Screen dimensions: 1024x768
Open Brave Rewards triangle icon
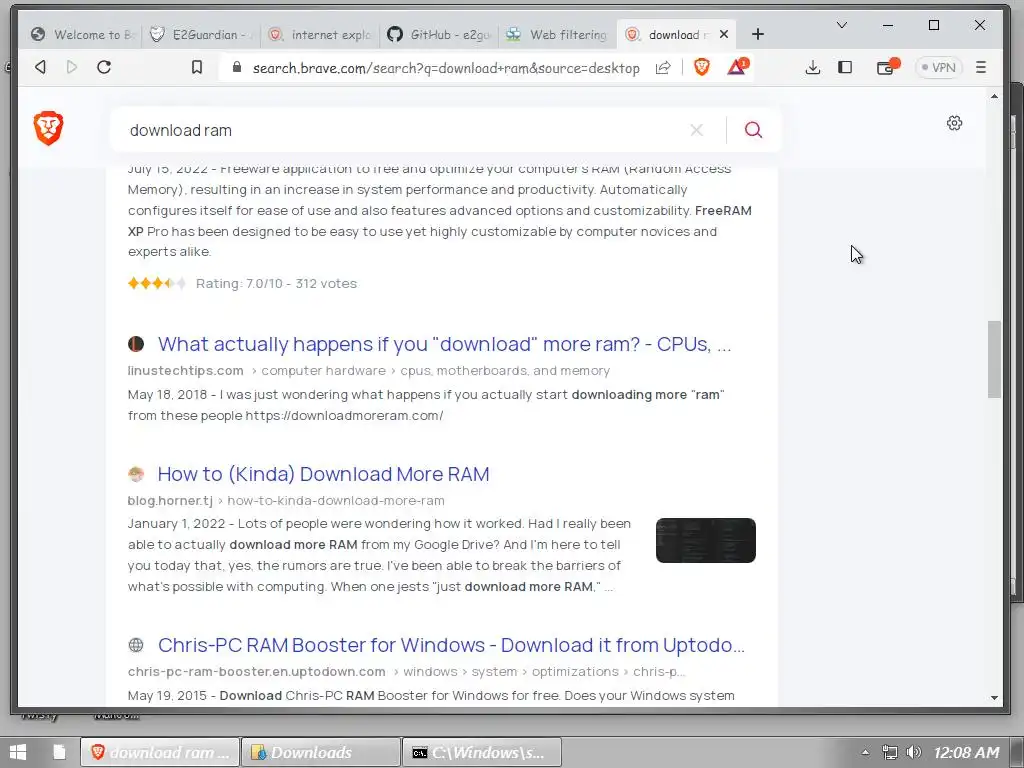click(x=737, y=67)
